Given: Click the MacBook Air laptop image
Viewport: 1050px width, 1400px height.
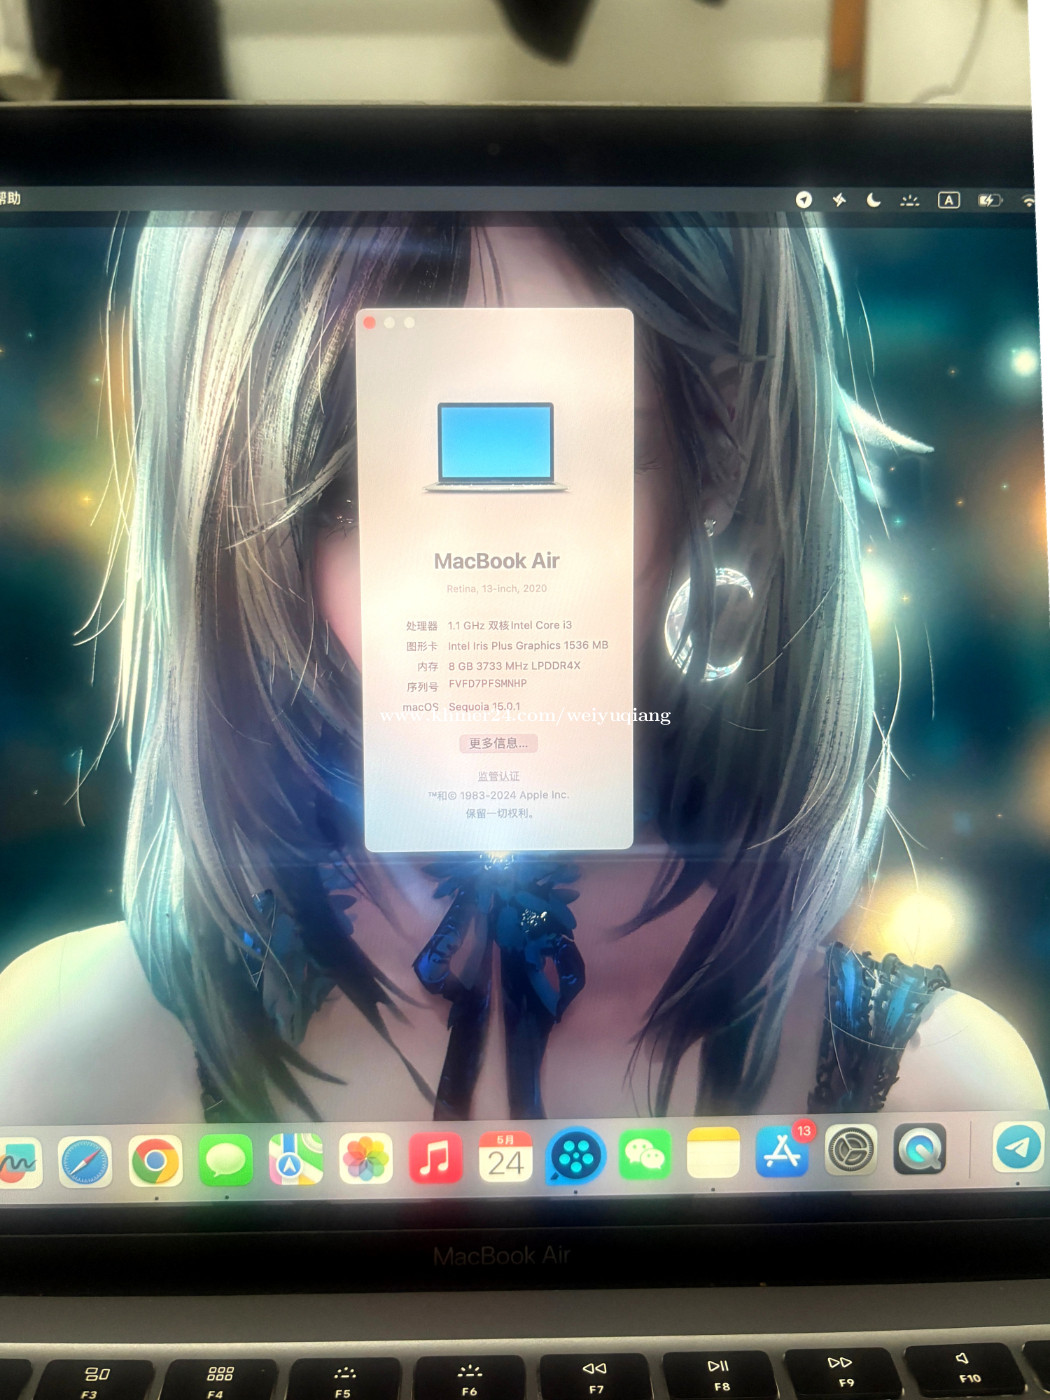Looking at the screenshot, I should (496, 447).
